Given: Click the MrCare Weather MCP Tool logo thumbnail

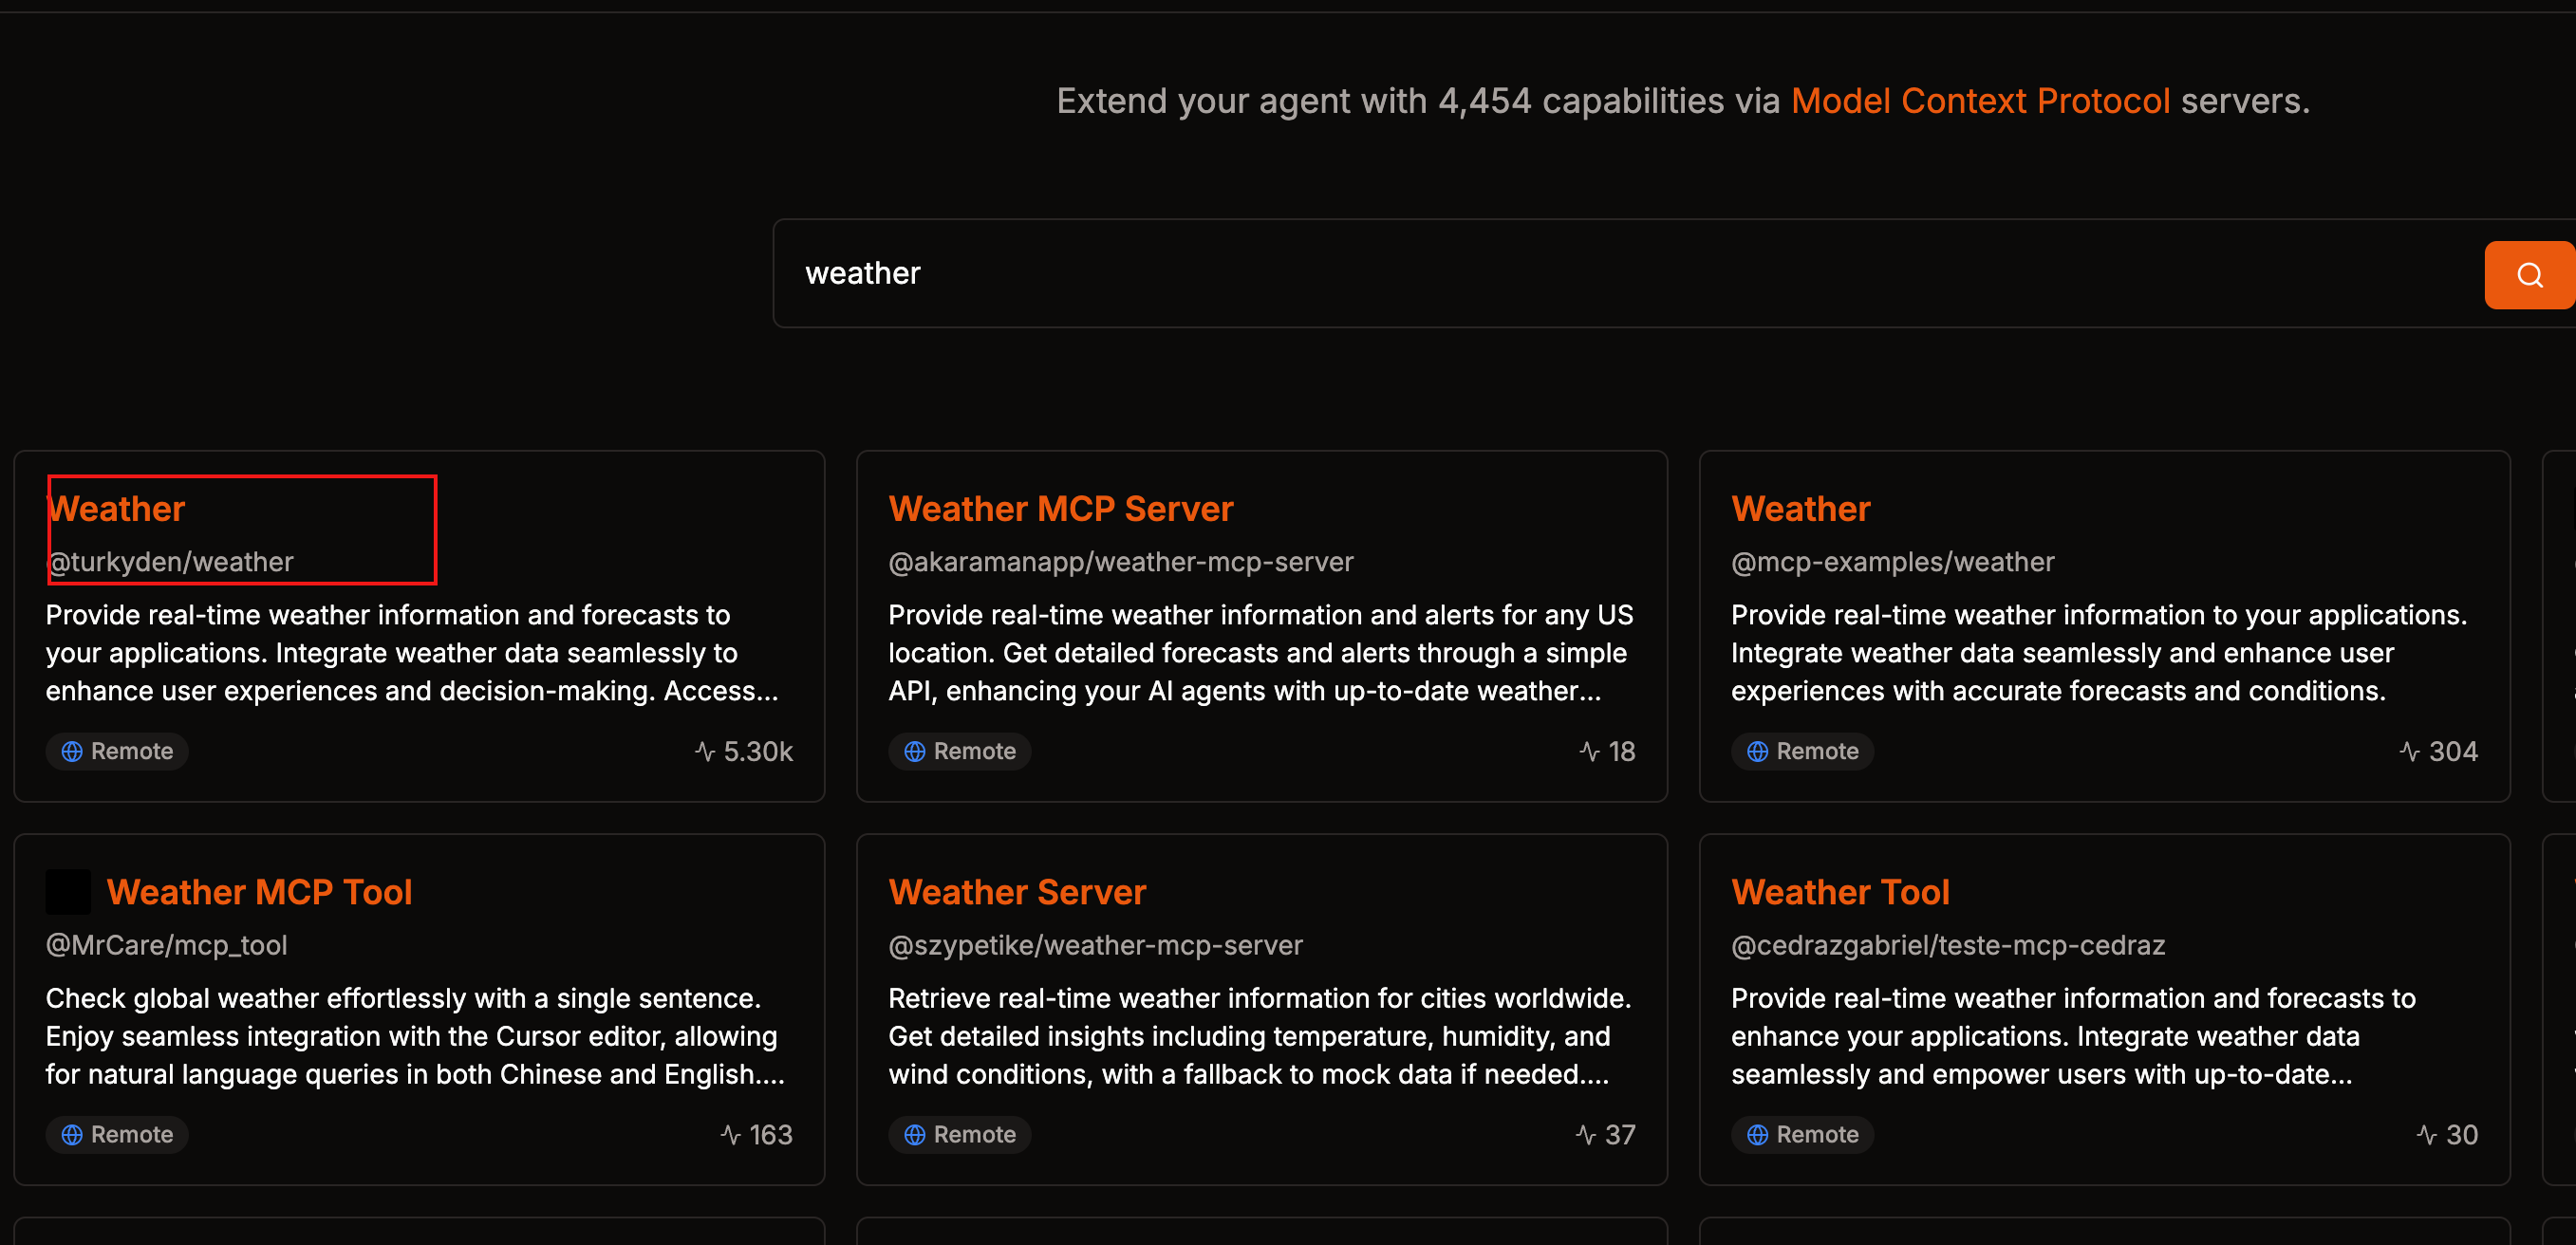Looking at the screenshot, I should pos(68,892).
